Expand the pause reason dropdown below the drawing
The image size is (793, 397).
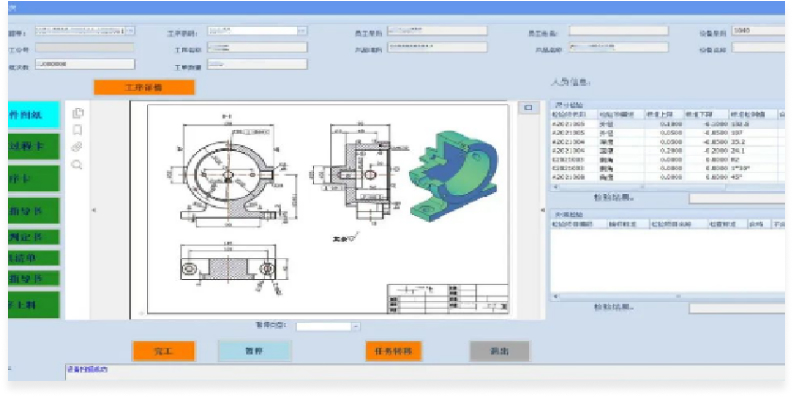pyautogui.click(x=356, y=327)
